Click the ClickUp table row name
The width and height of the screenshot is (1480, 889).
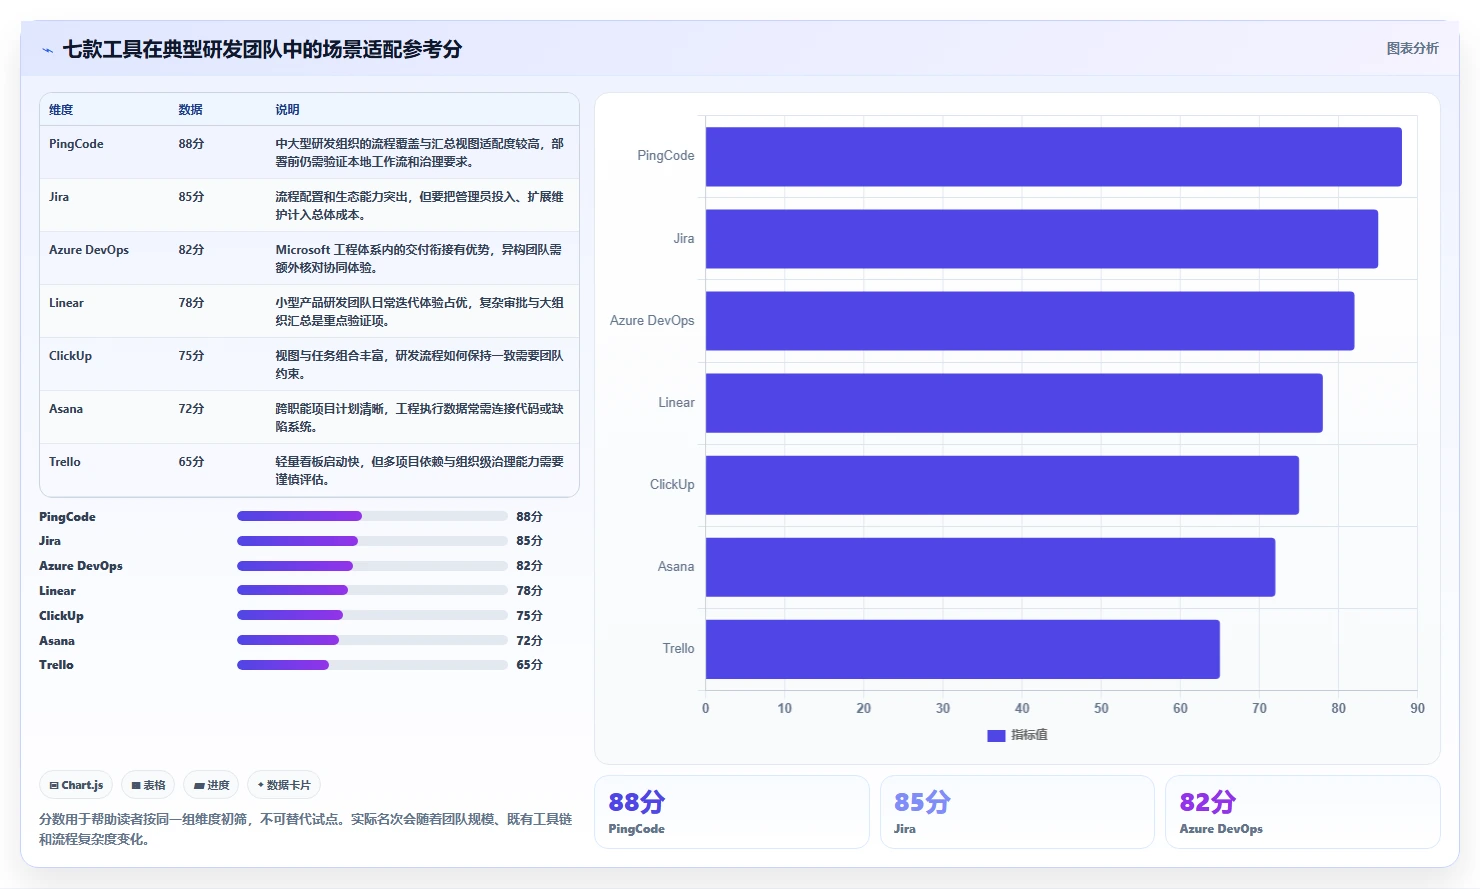[x=70, y=356]
